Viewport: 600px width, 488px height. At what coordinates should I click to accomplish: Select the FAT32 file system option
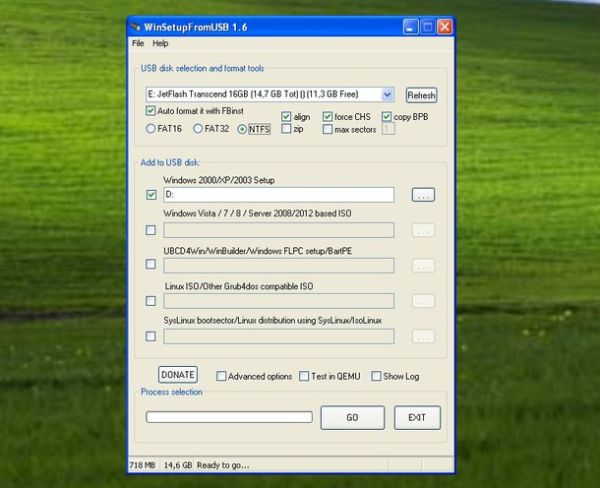(198, 128)
